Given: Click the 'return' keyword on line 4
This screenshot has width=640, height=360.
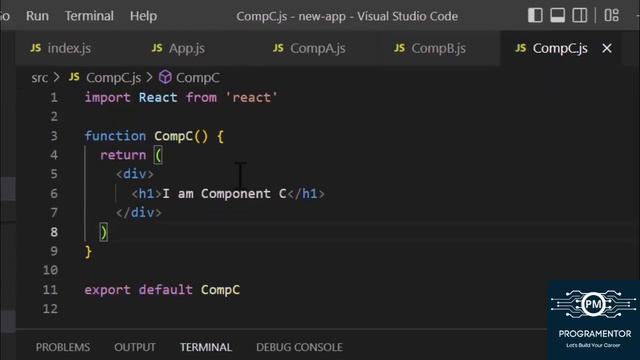Looking at the screenshot, I should tap(123, 155).
